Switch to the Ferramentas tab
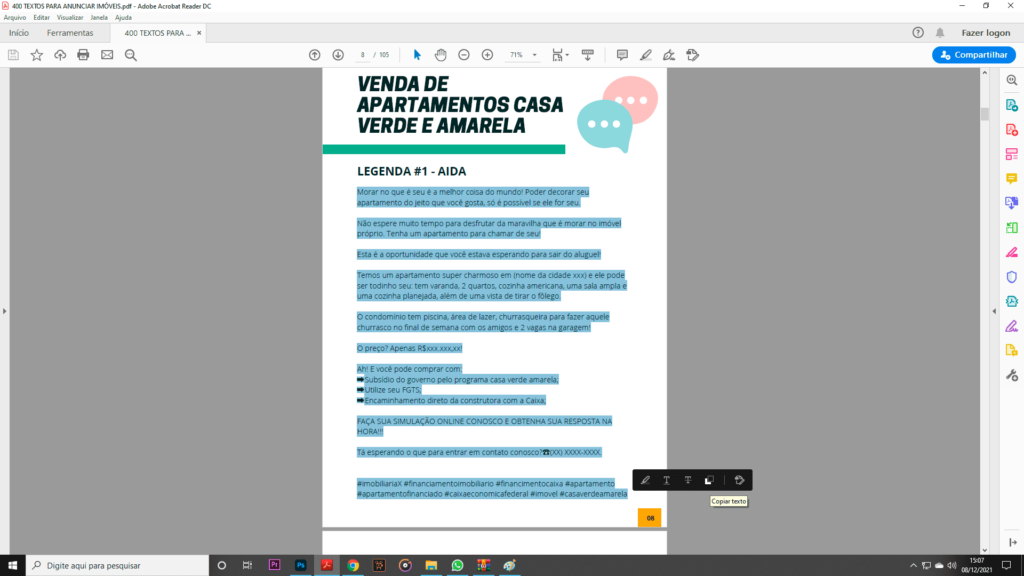The width and height of the screenshot is (1024, 576). coord(70,33)
